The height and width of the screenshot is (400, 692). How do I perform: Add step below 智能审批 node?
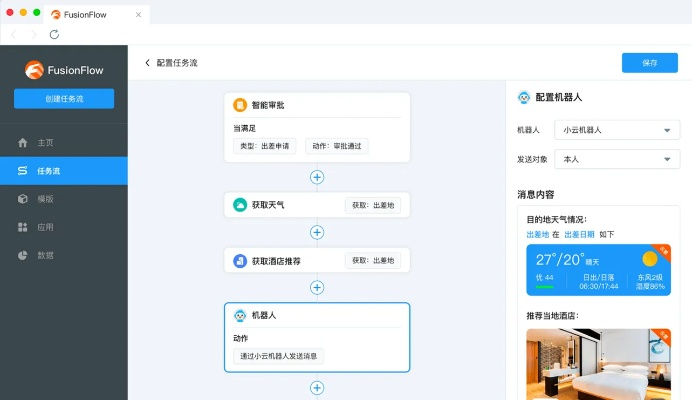coord(317,177)
